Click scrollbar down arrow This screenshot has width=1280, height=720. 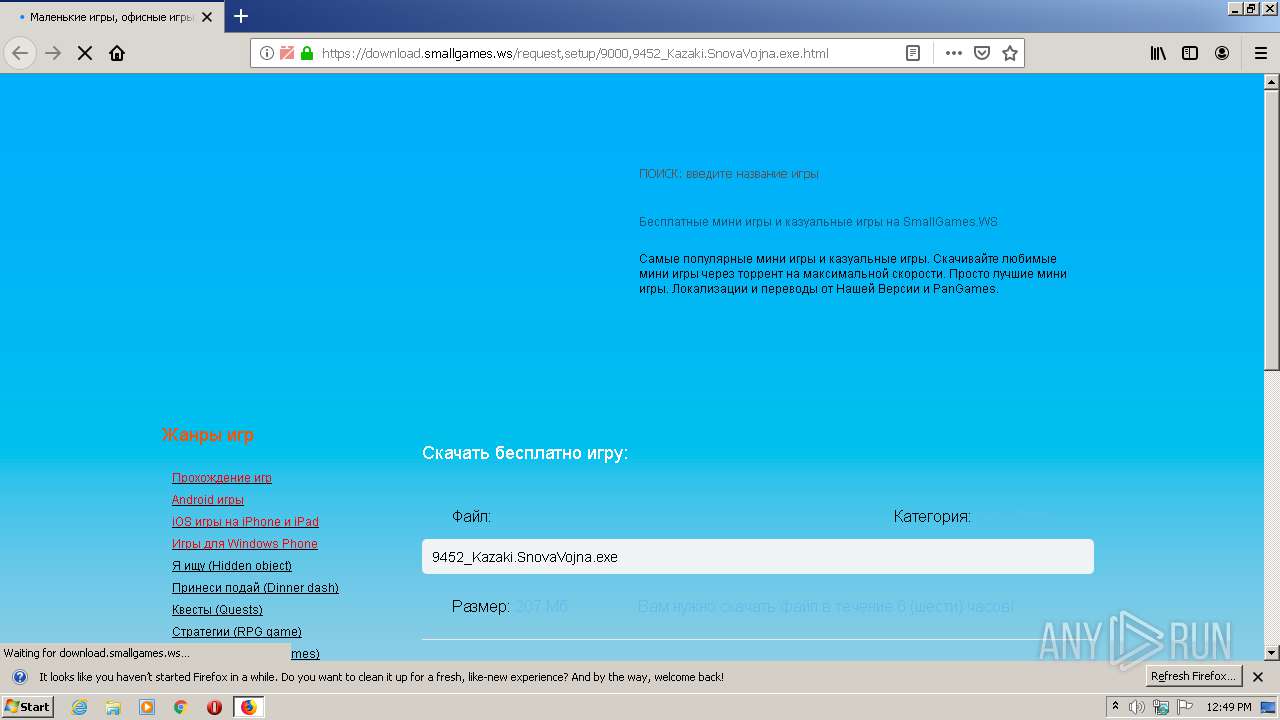pos(1272,653)
